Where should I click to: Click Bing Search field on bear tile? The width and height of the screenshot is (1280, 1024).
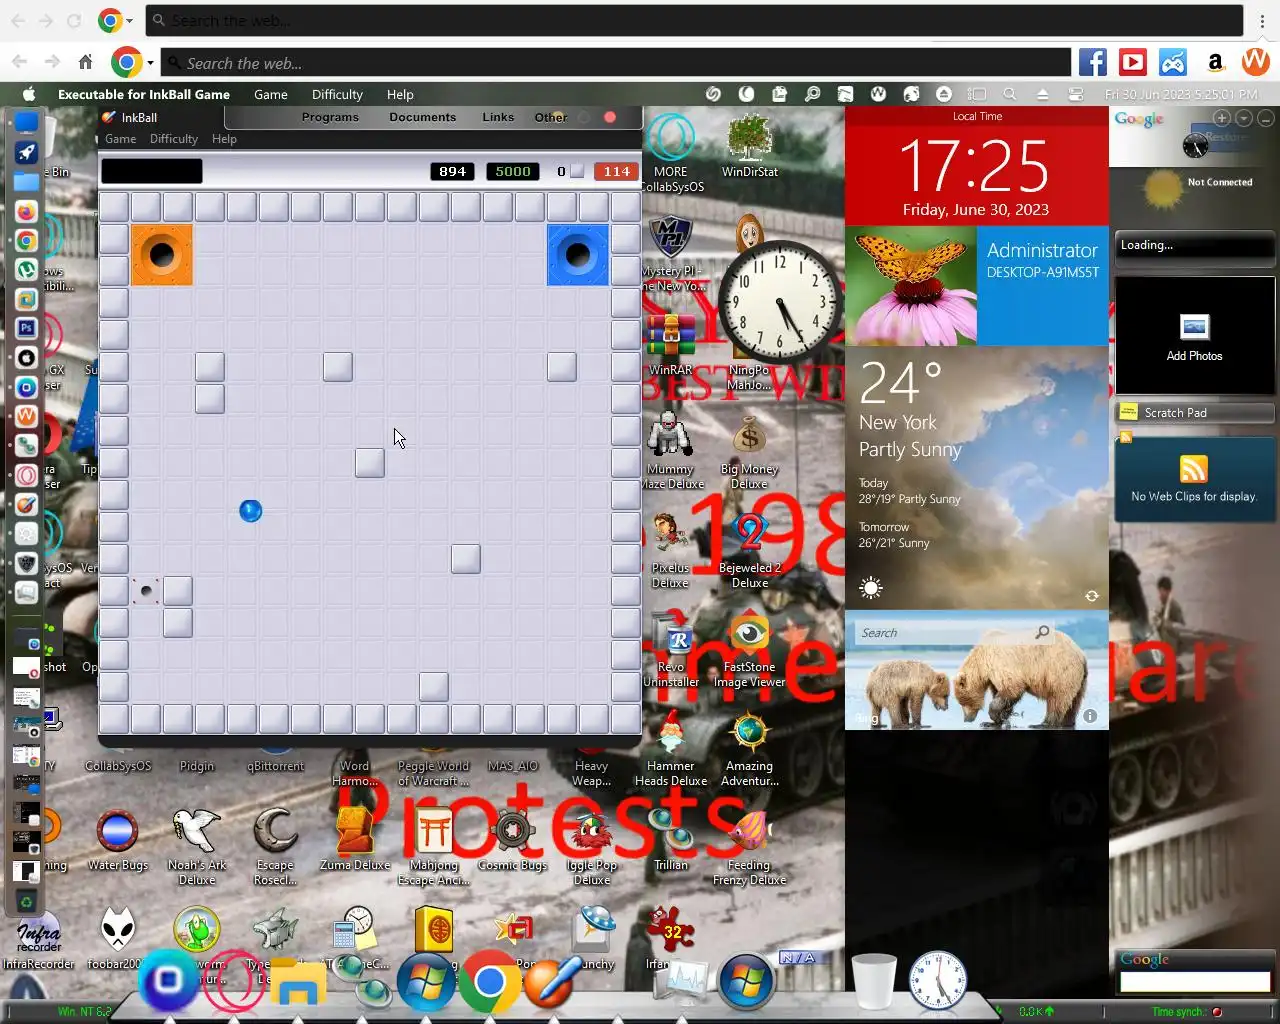954,632
